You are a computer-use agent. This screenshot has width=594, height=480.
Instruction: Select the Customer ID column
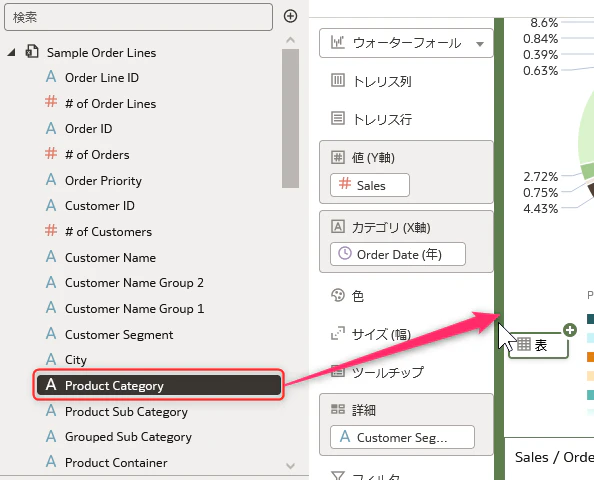click(100, 206)
